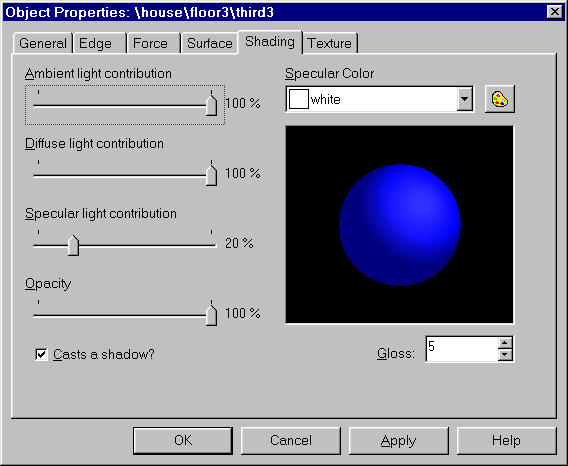Click the Specular light contribution slider thumb
568x466 pixels.
74,245
